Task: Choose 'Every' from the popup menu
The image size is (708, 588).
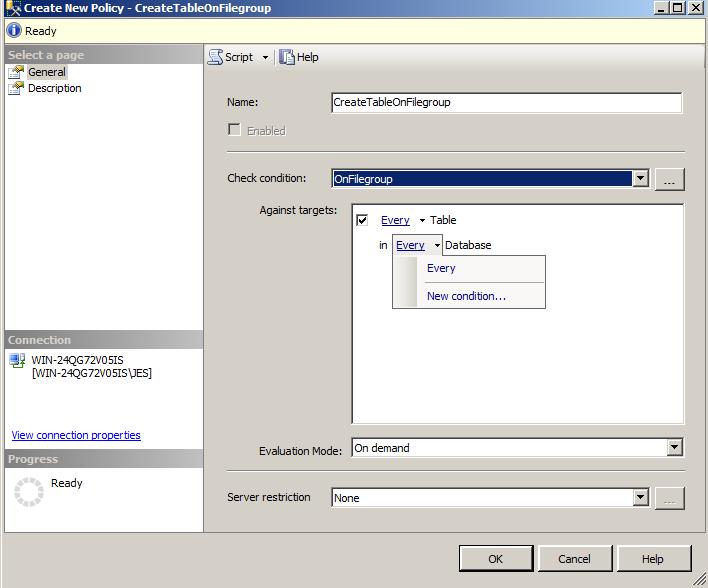Action: (x=441, y=268)
